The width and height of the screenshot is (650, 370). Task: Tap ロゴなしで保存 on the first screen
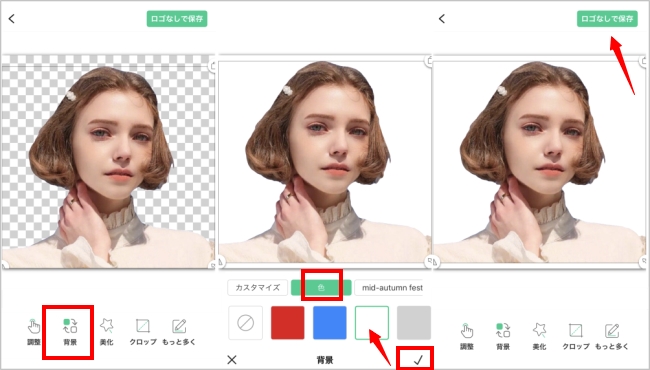pos(177,19)
